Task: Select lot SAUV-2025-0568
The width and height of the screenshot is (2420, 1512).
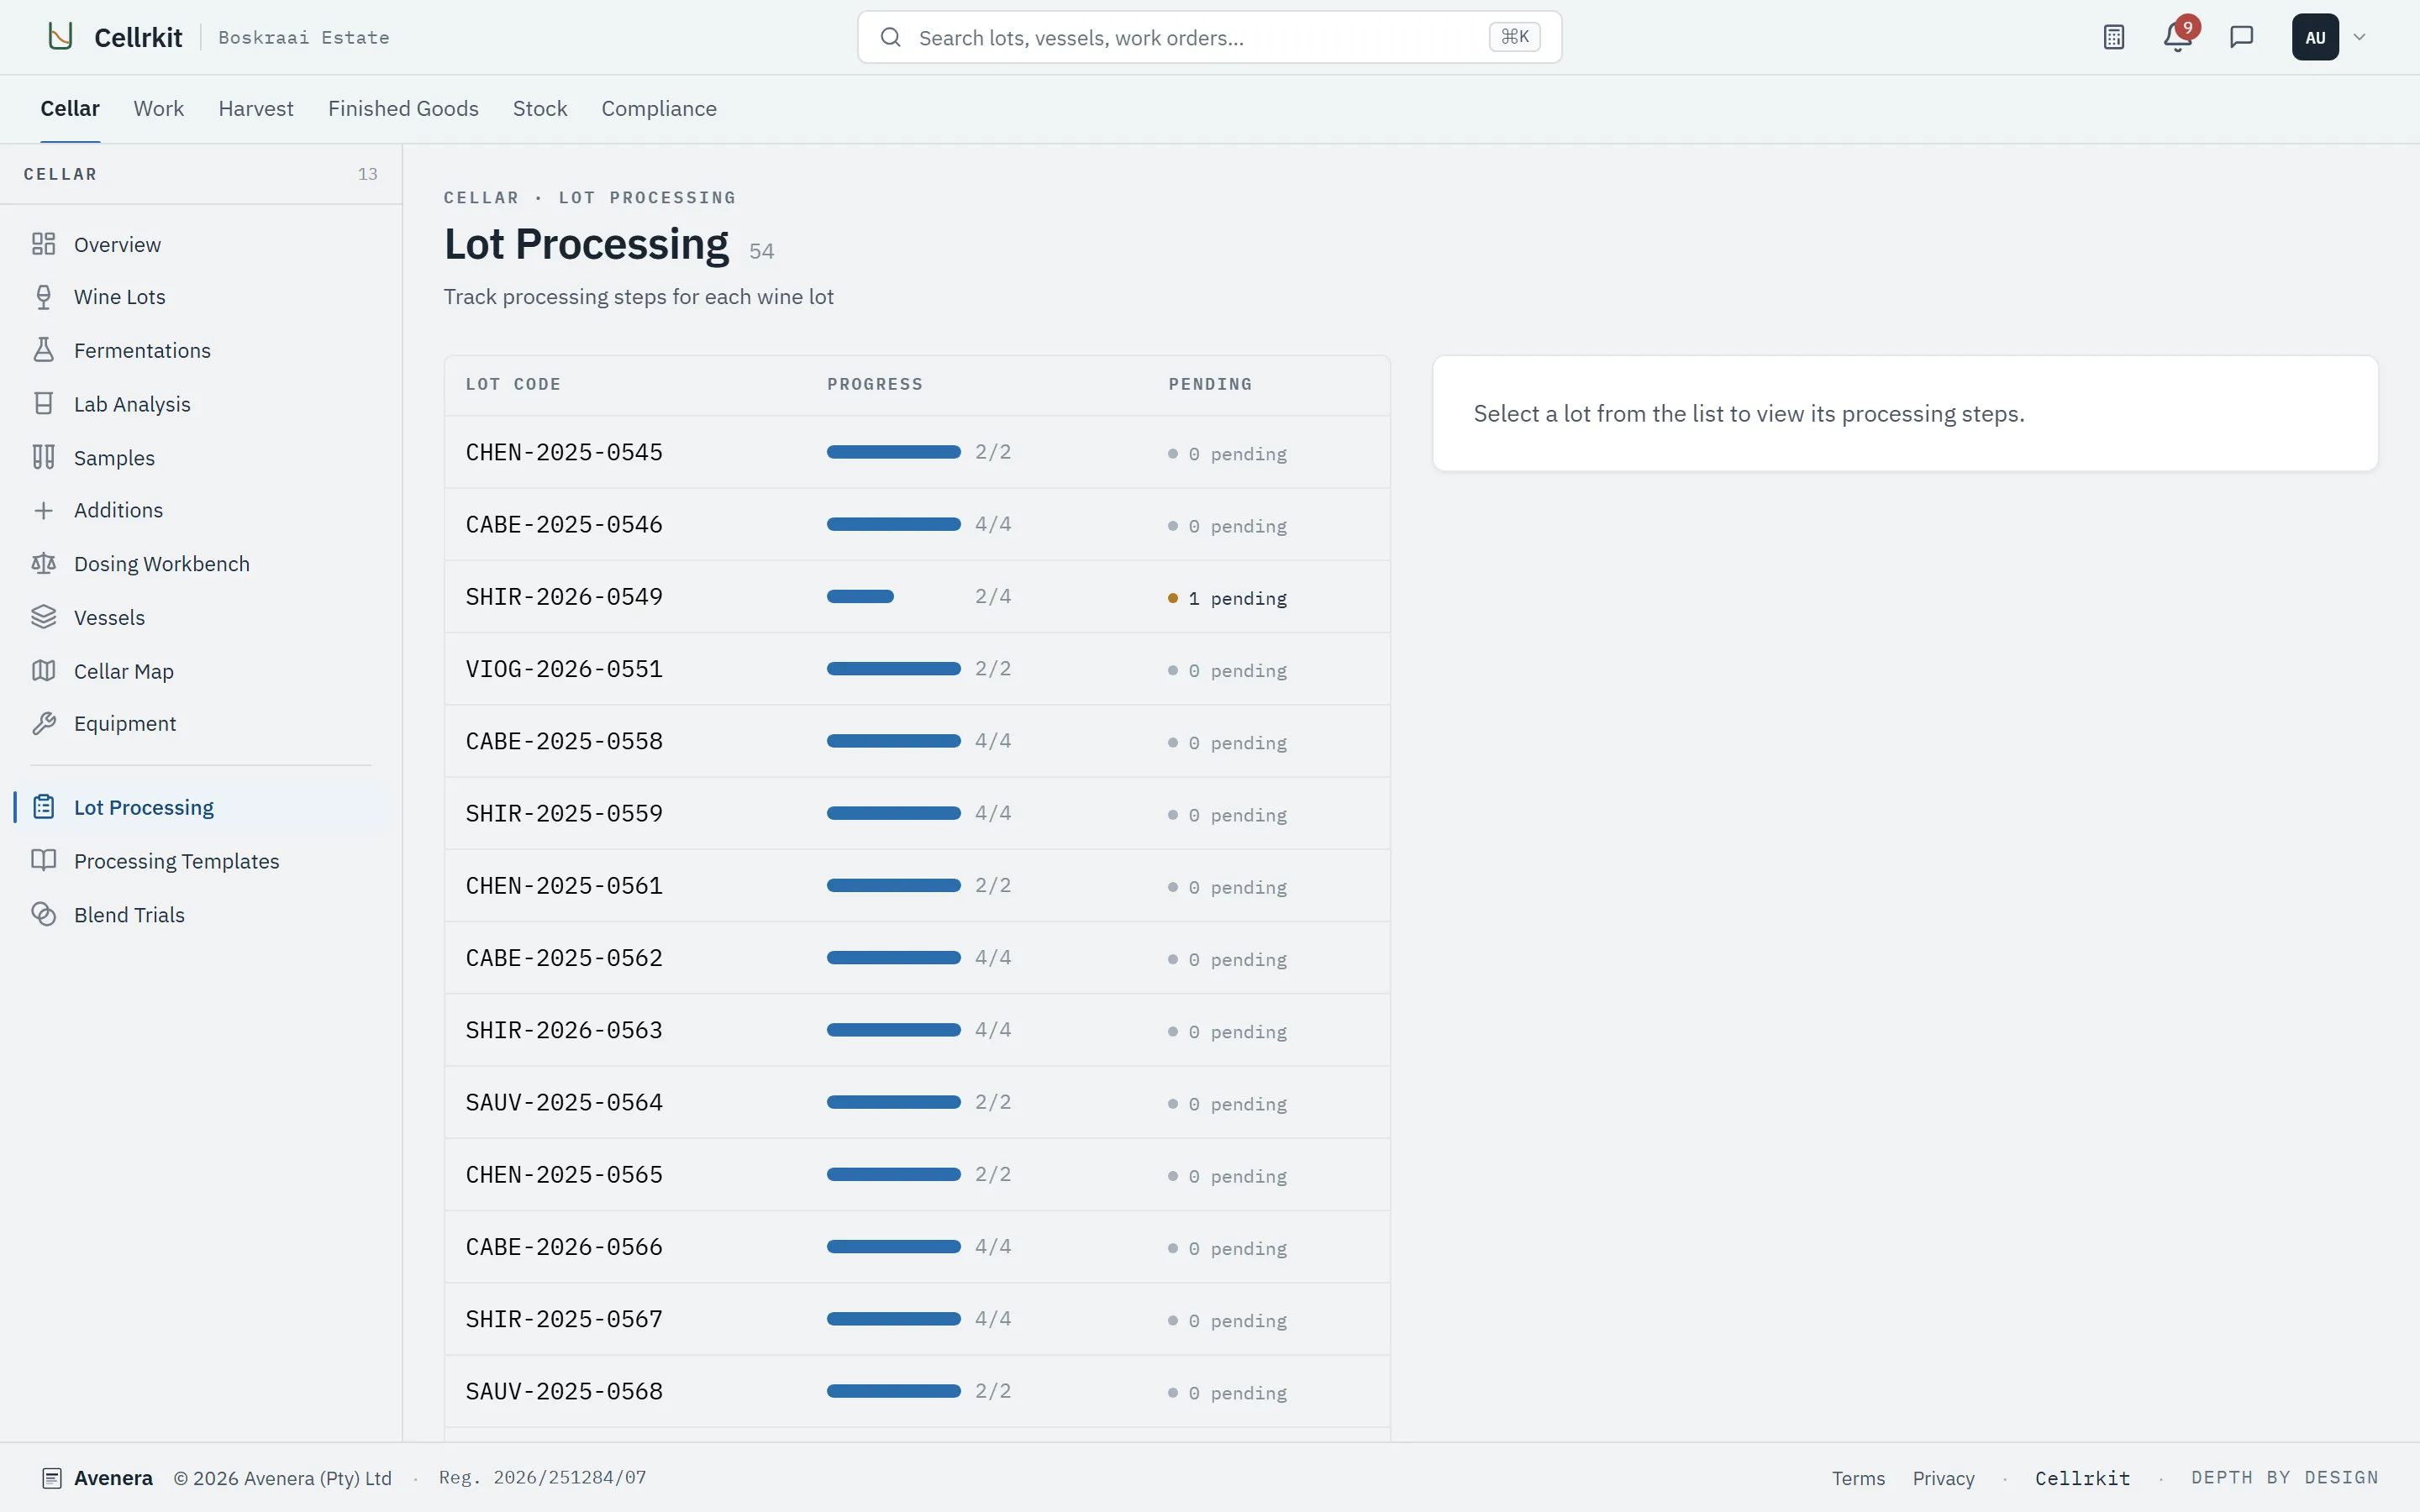Action: [x=917, y=1391]
